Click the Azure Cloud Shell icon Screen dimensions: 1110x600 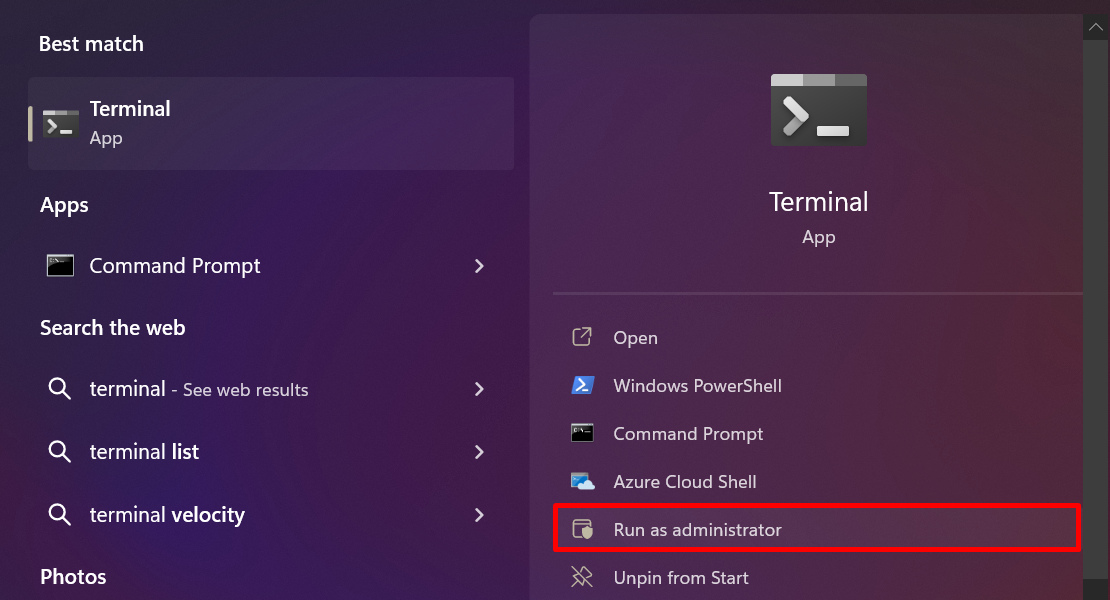(x=583, y=481)
